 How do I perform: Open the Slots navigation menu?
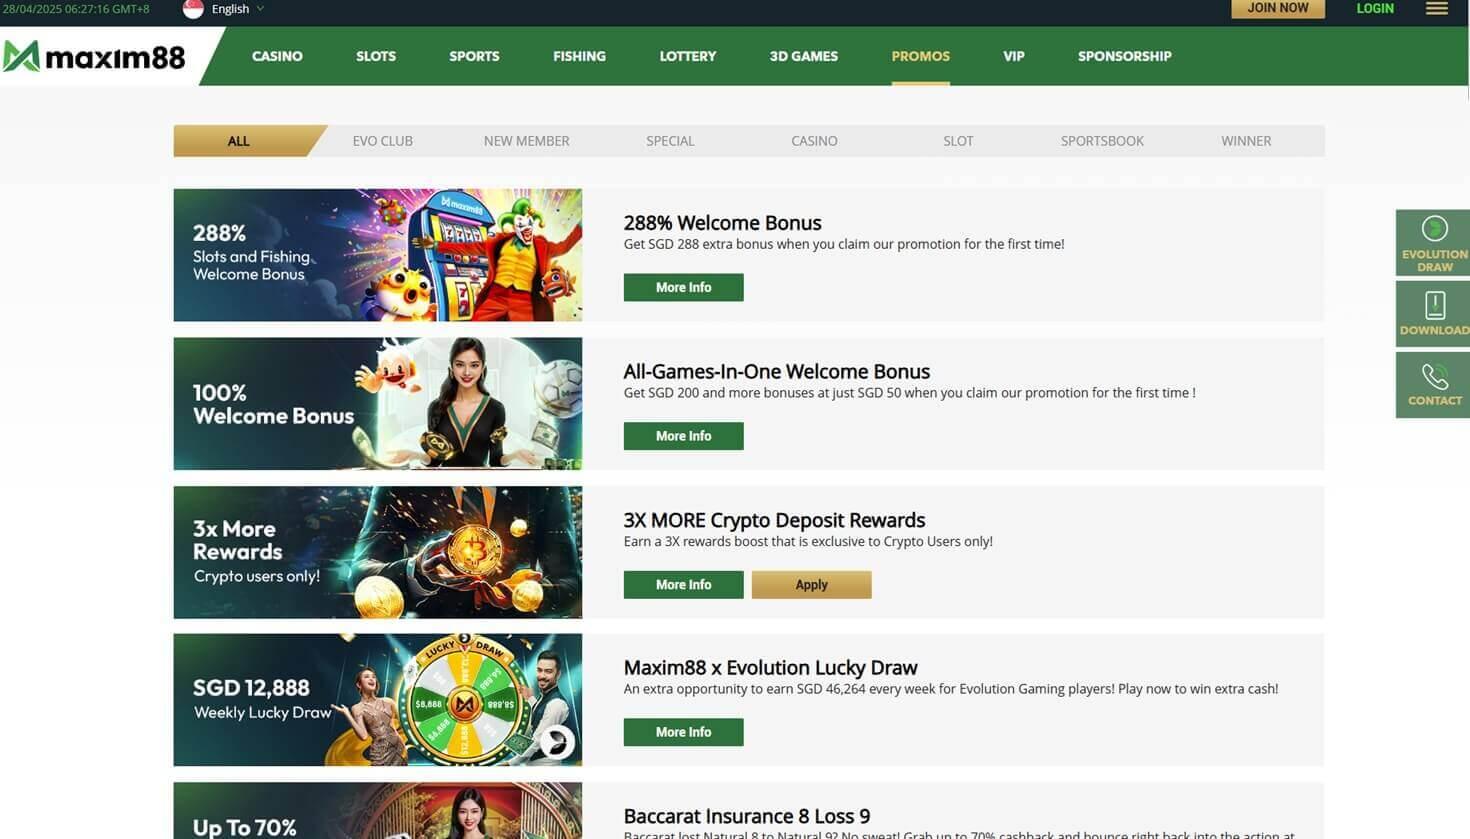pos(376,56)
